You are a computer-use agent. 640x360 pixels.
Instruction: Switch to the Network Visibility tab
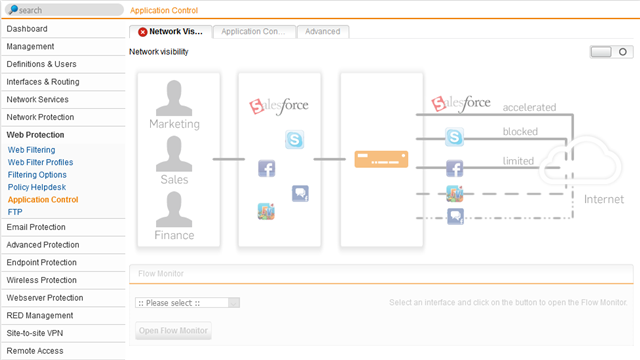[x=171, y=32]
